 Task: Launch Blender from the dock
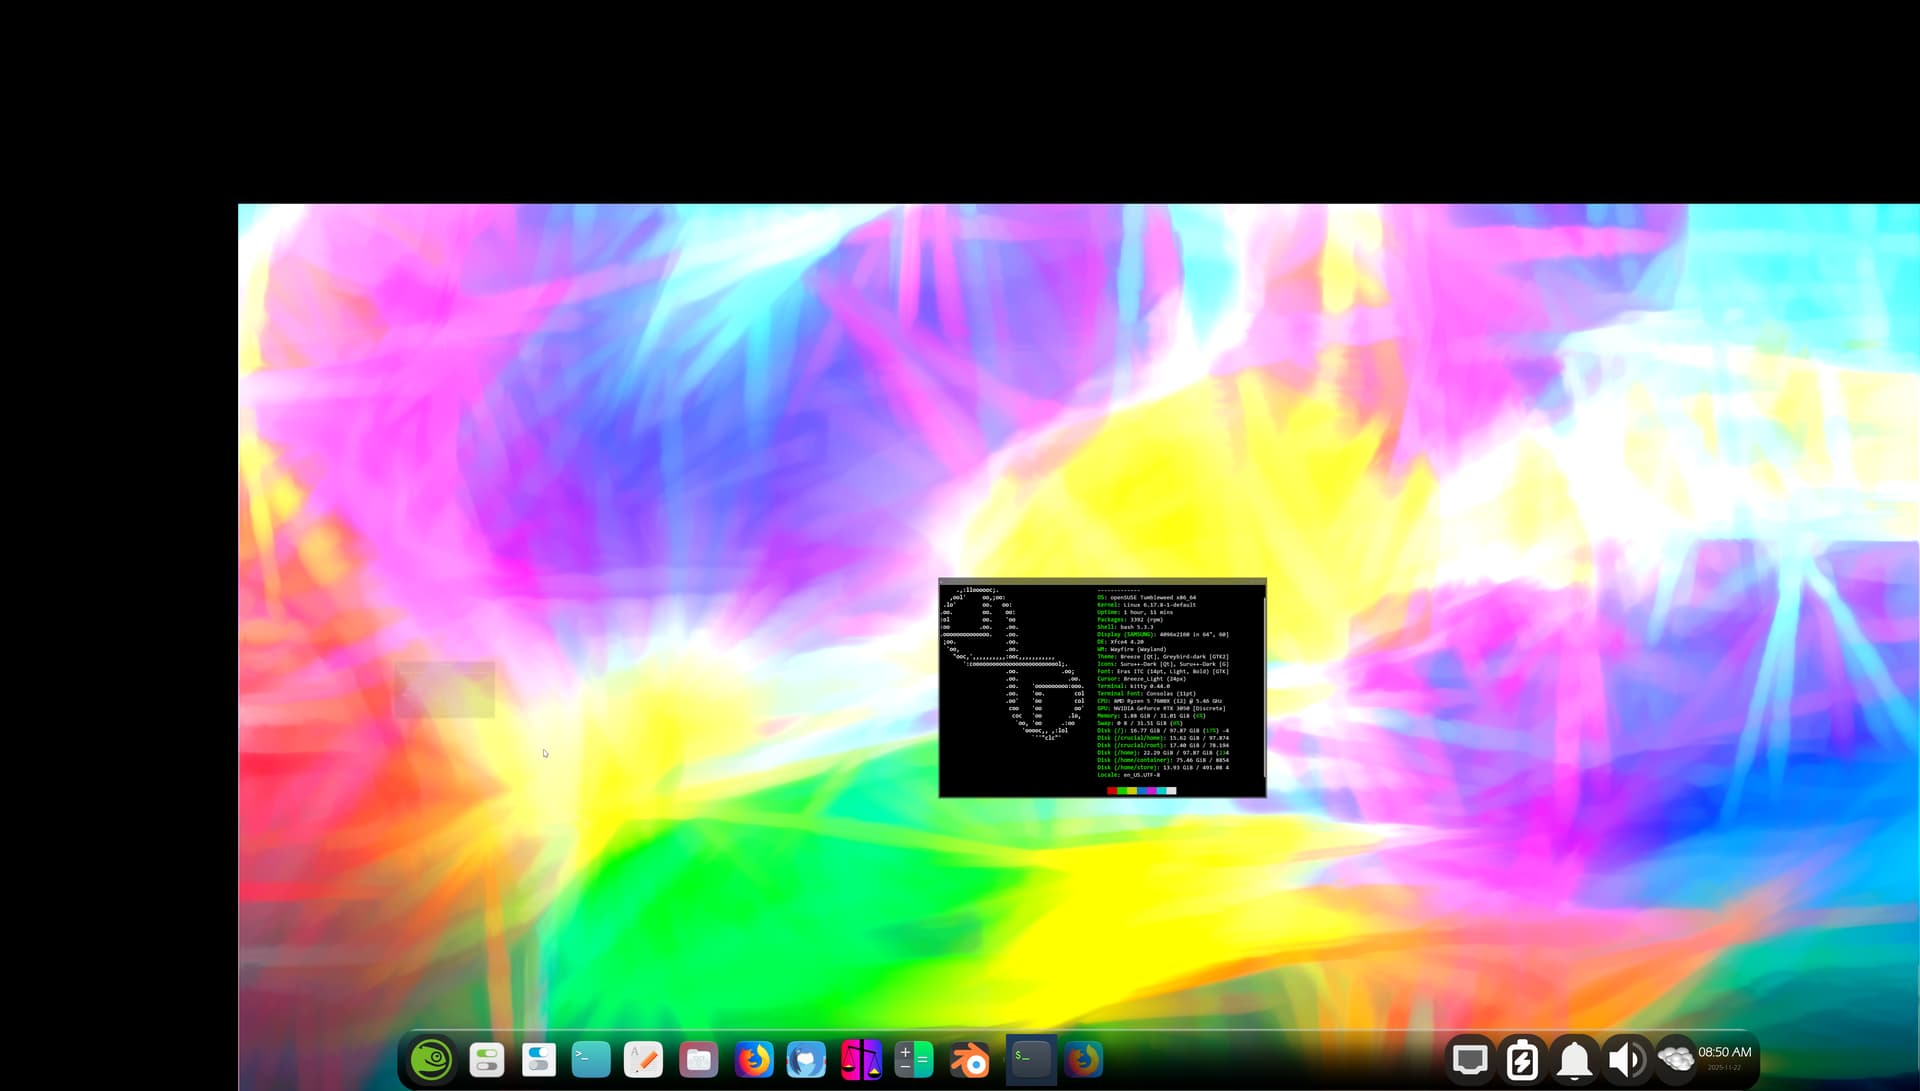pos(969,1059)
